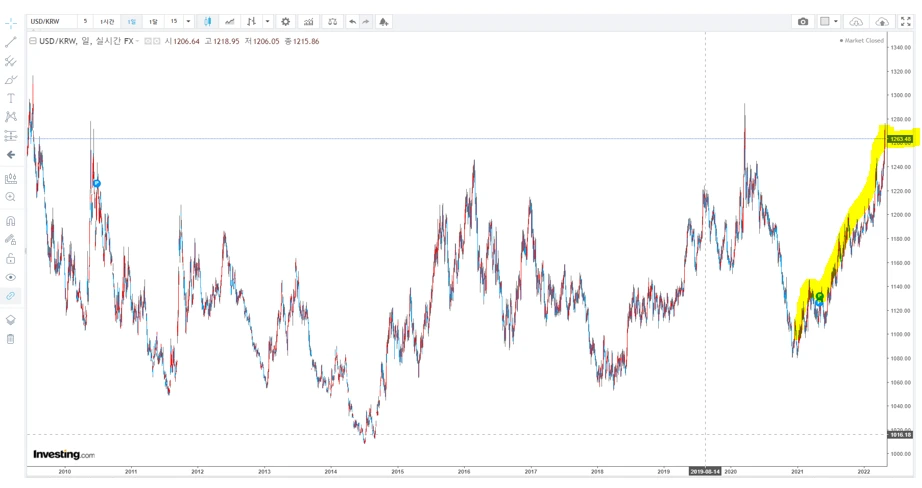
Task: Expand the chart layout dropdown arrow
Action: point(836,22)
